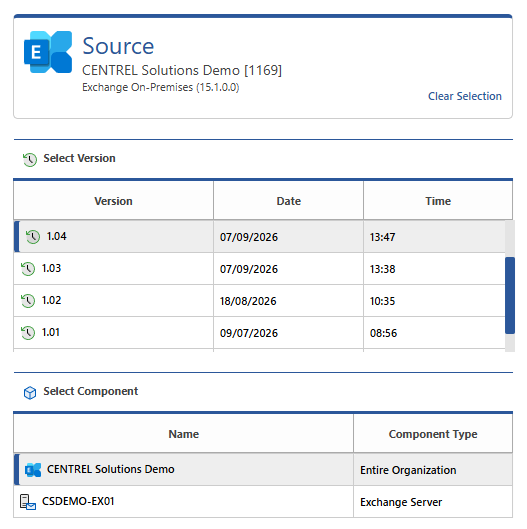
Task: Click the history icon for version 1.01
Action: tap(28, 333)
